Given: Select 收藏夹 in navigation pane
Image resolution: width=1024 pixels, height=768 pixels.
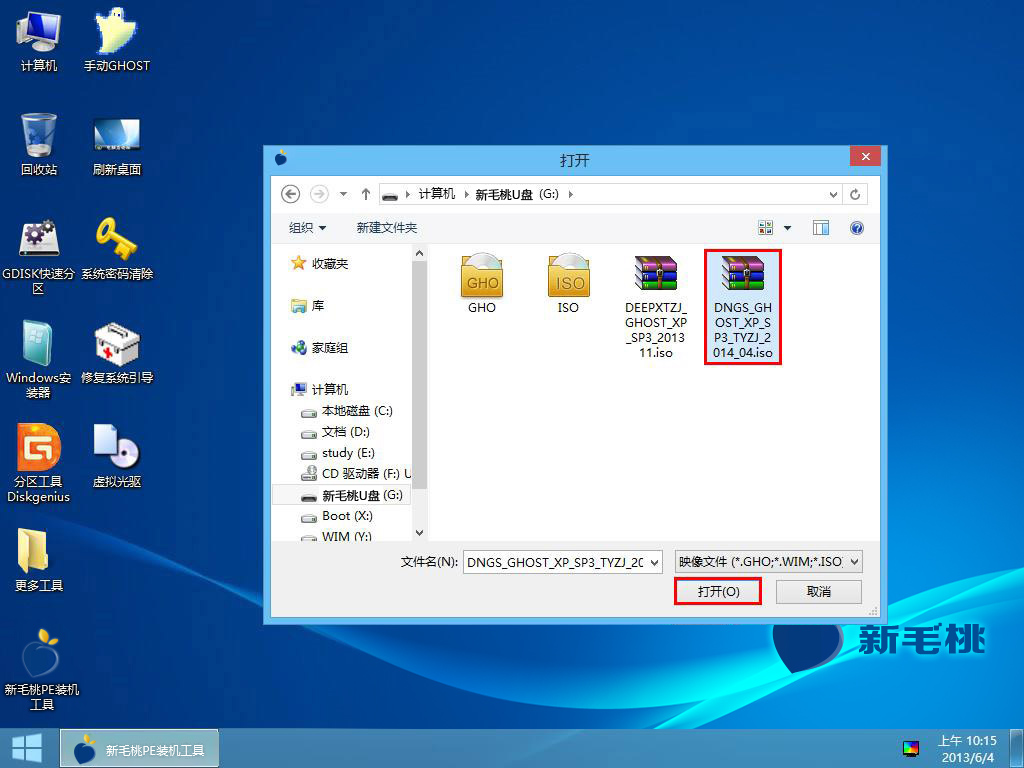Looking at the screenshot, I should 320,263.
